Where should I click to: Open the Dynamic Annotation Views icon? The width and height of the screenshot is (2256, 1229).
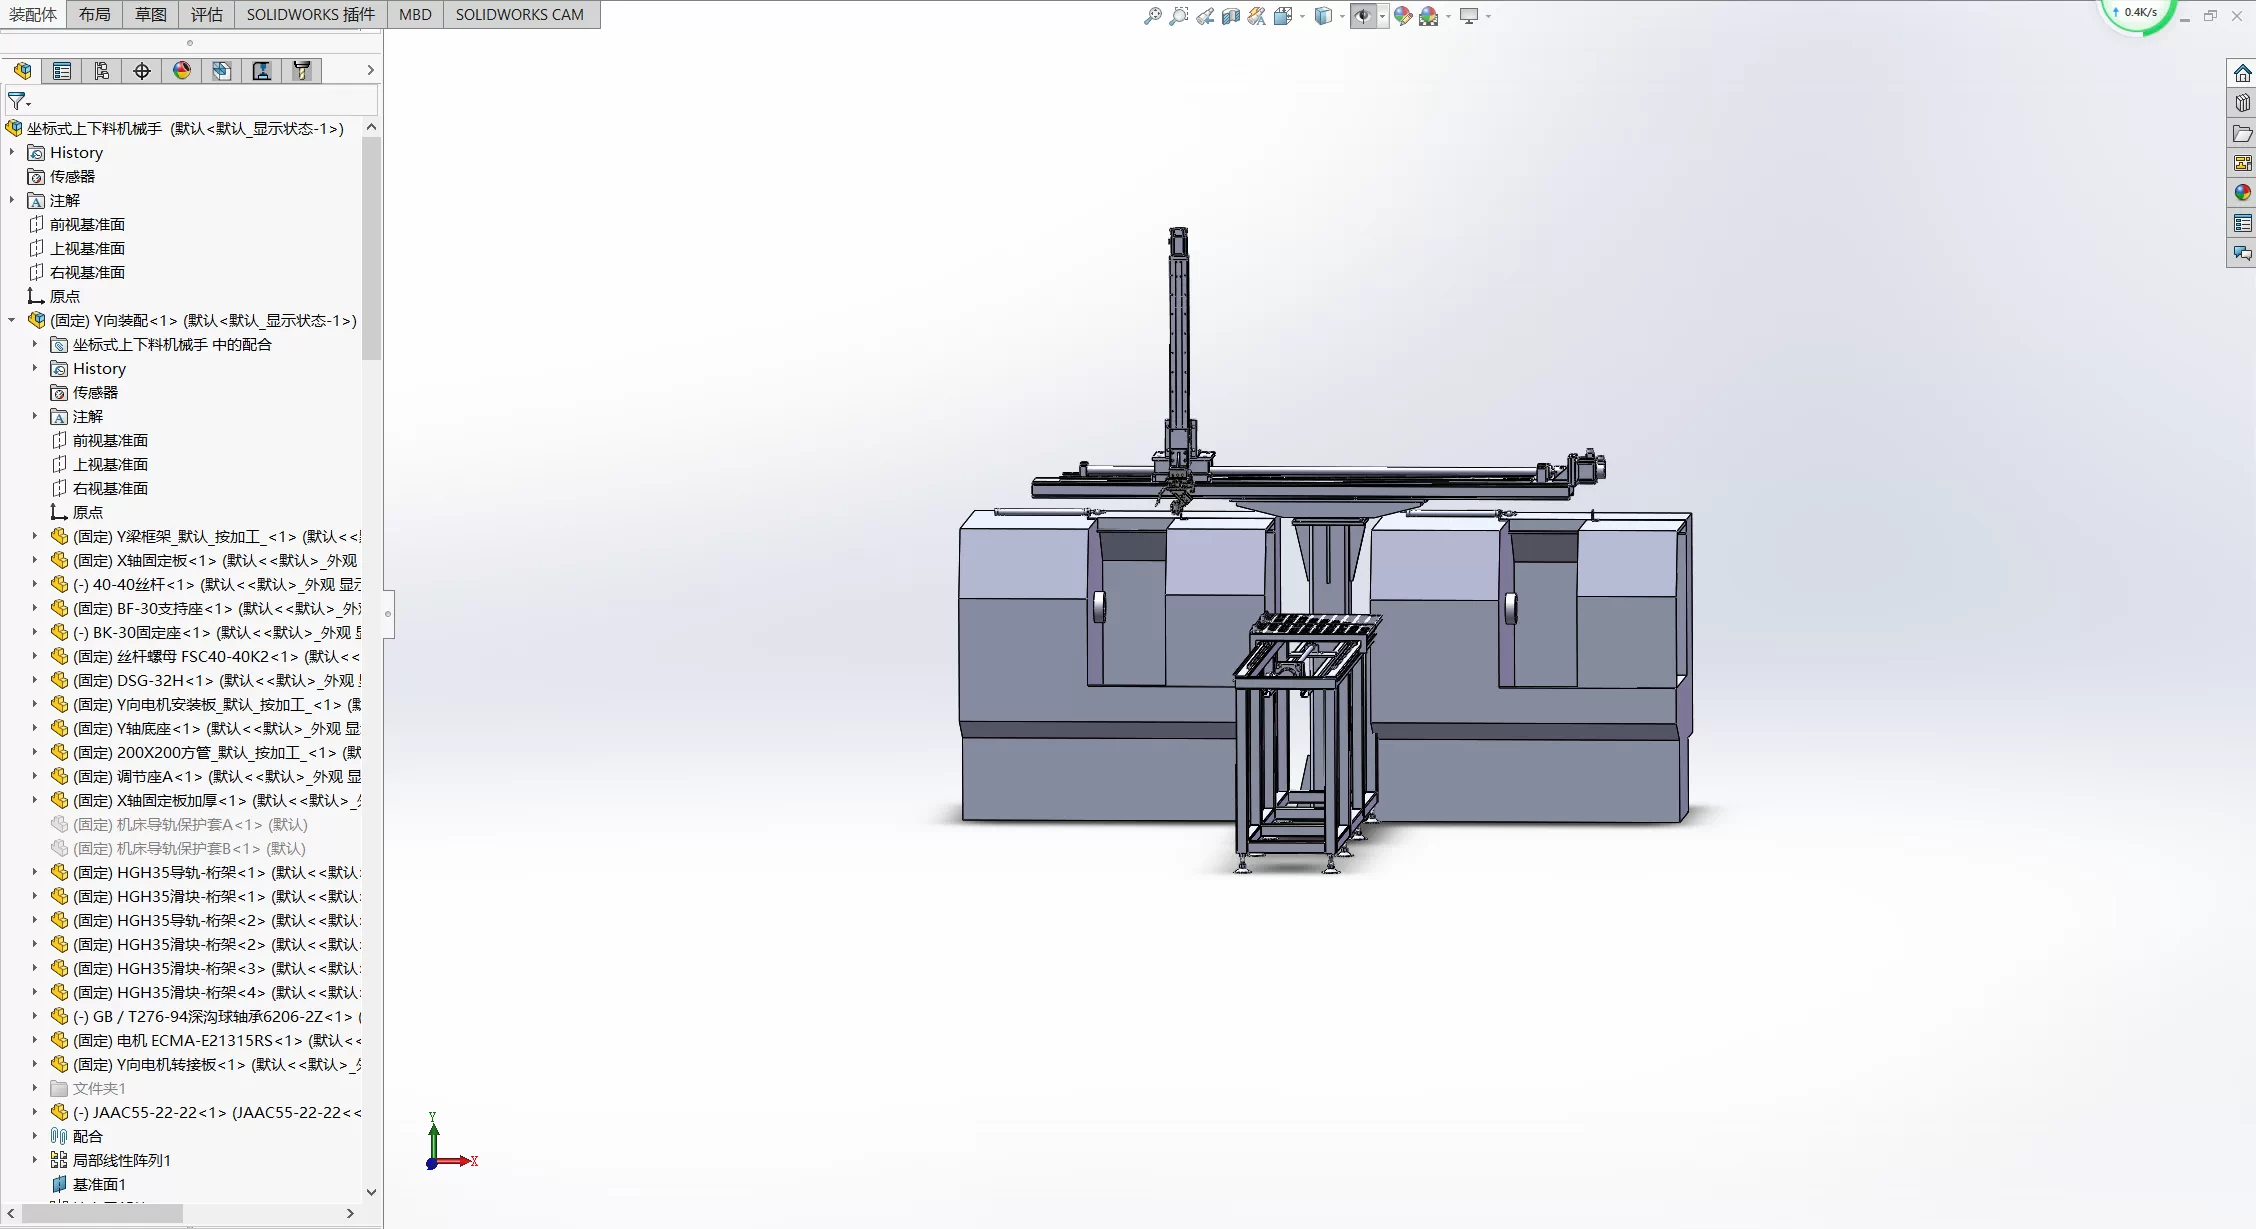pos(1257,16)
